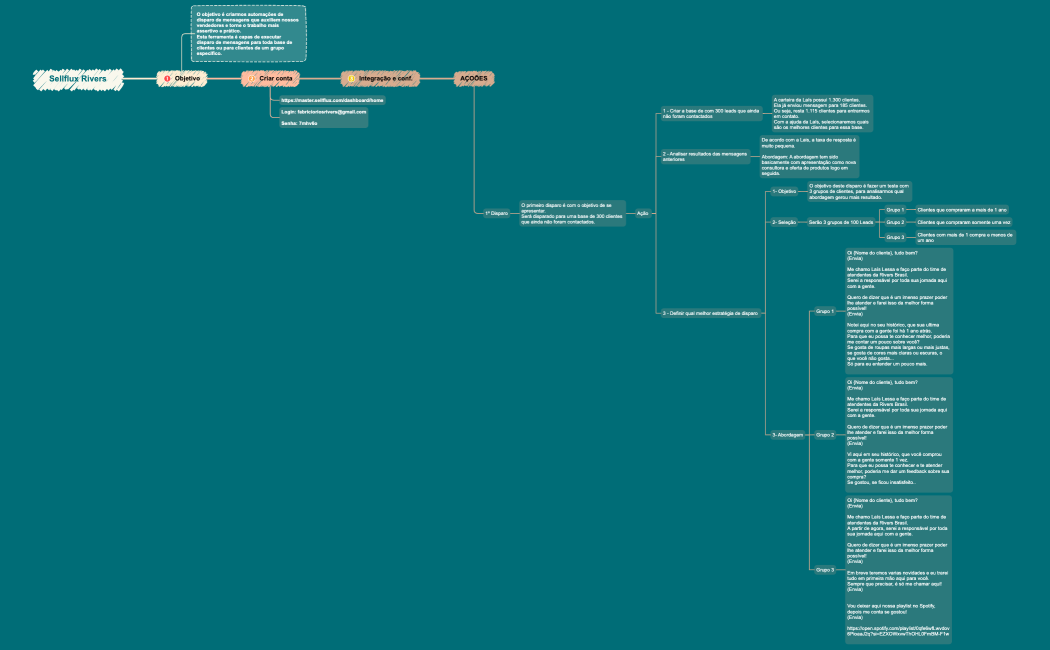Select the AÇÕOES topic node

point(473,78)
